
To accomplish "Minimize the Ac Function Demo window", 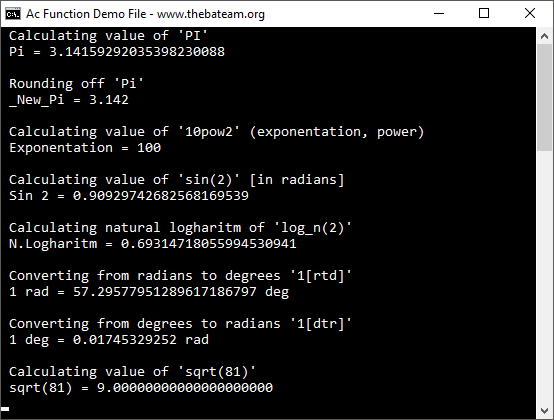I will tap(438, 14).
